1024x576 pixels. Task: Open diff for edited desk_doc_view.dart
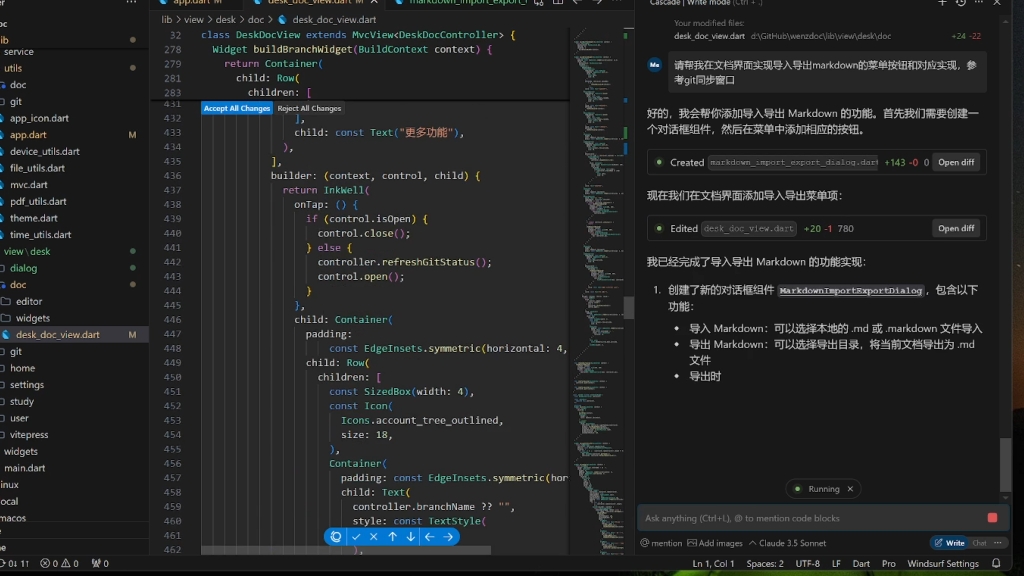tap(956, 228)
